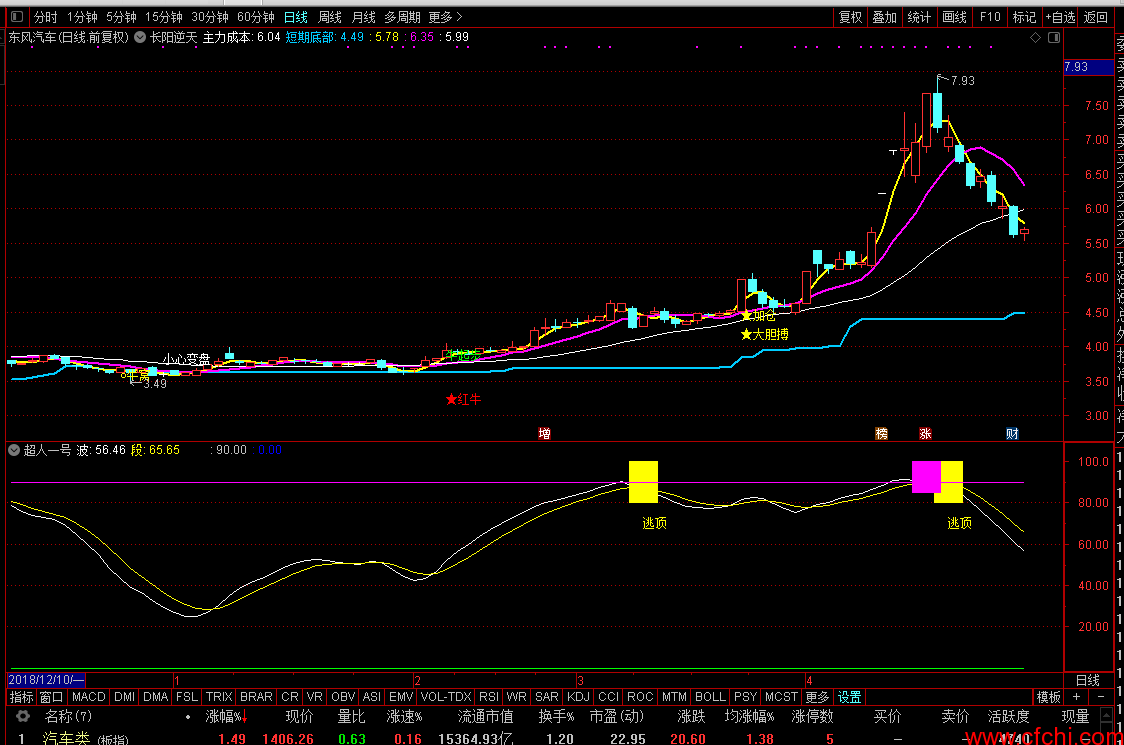Expand 更多 time period options

tap(445, 17)
